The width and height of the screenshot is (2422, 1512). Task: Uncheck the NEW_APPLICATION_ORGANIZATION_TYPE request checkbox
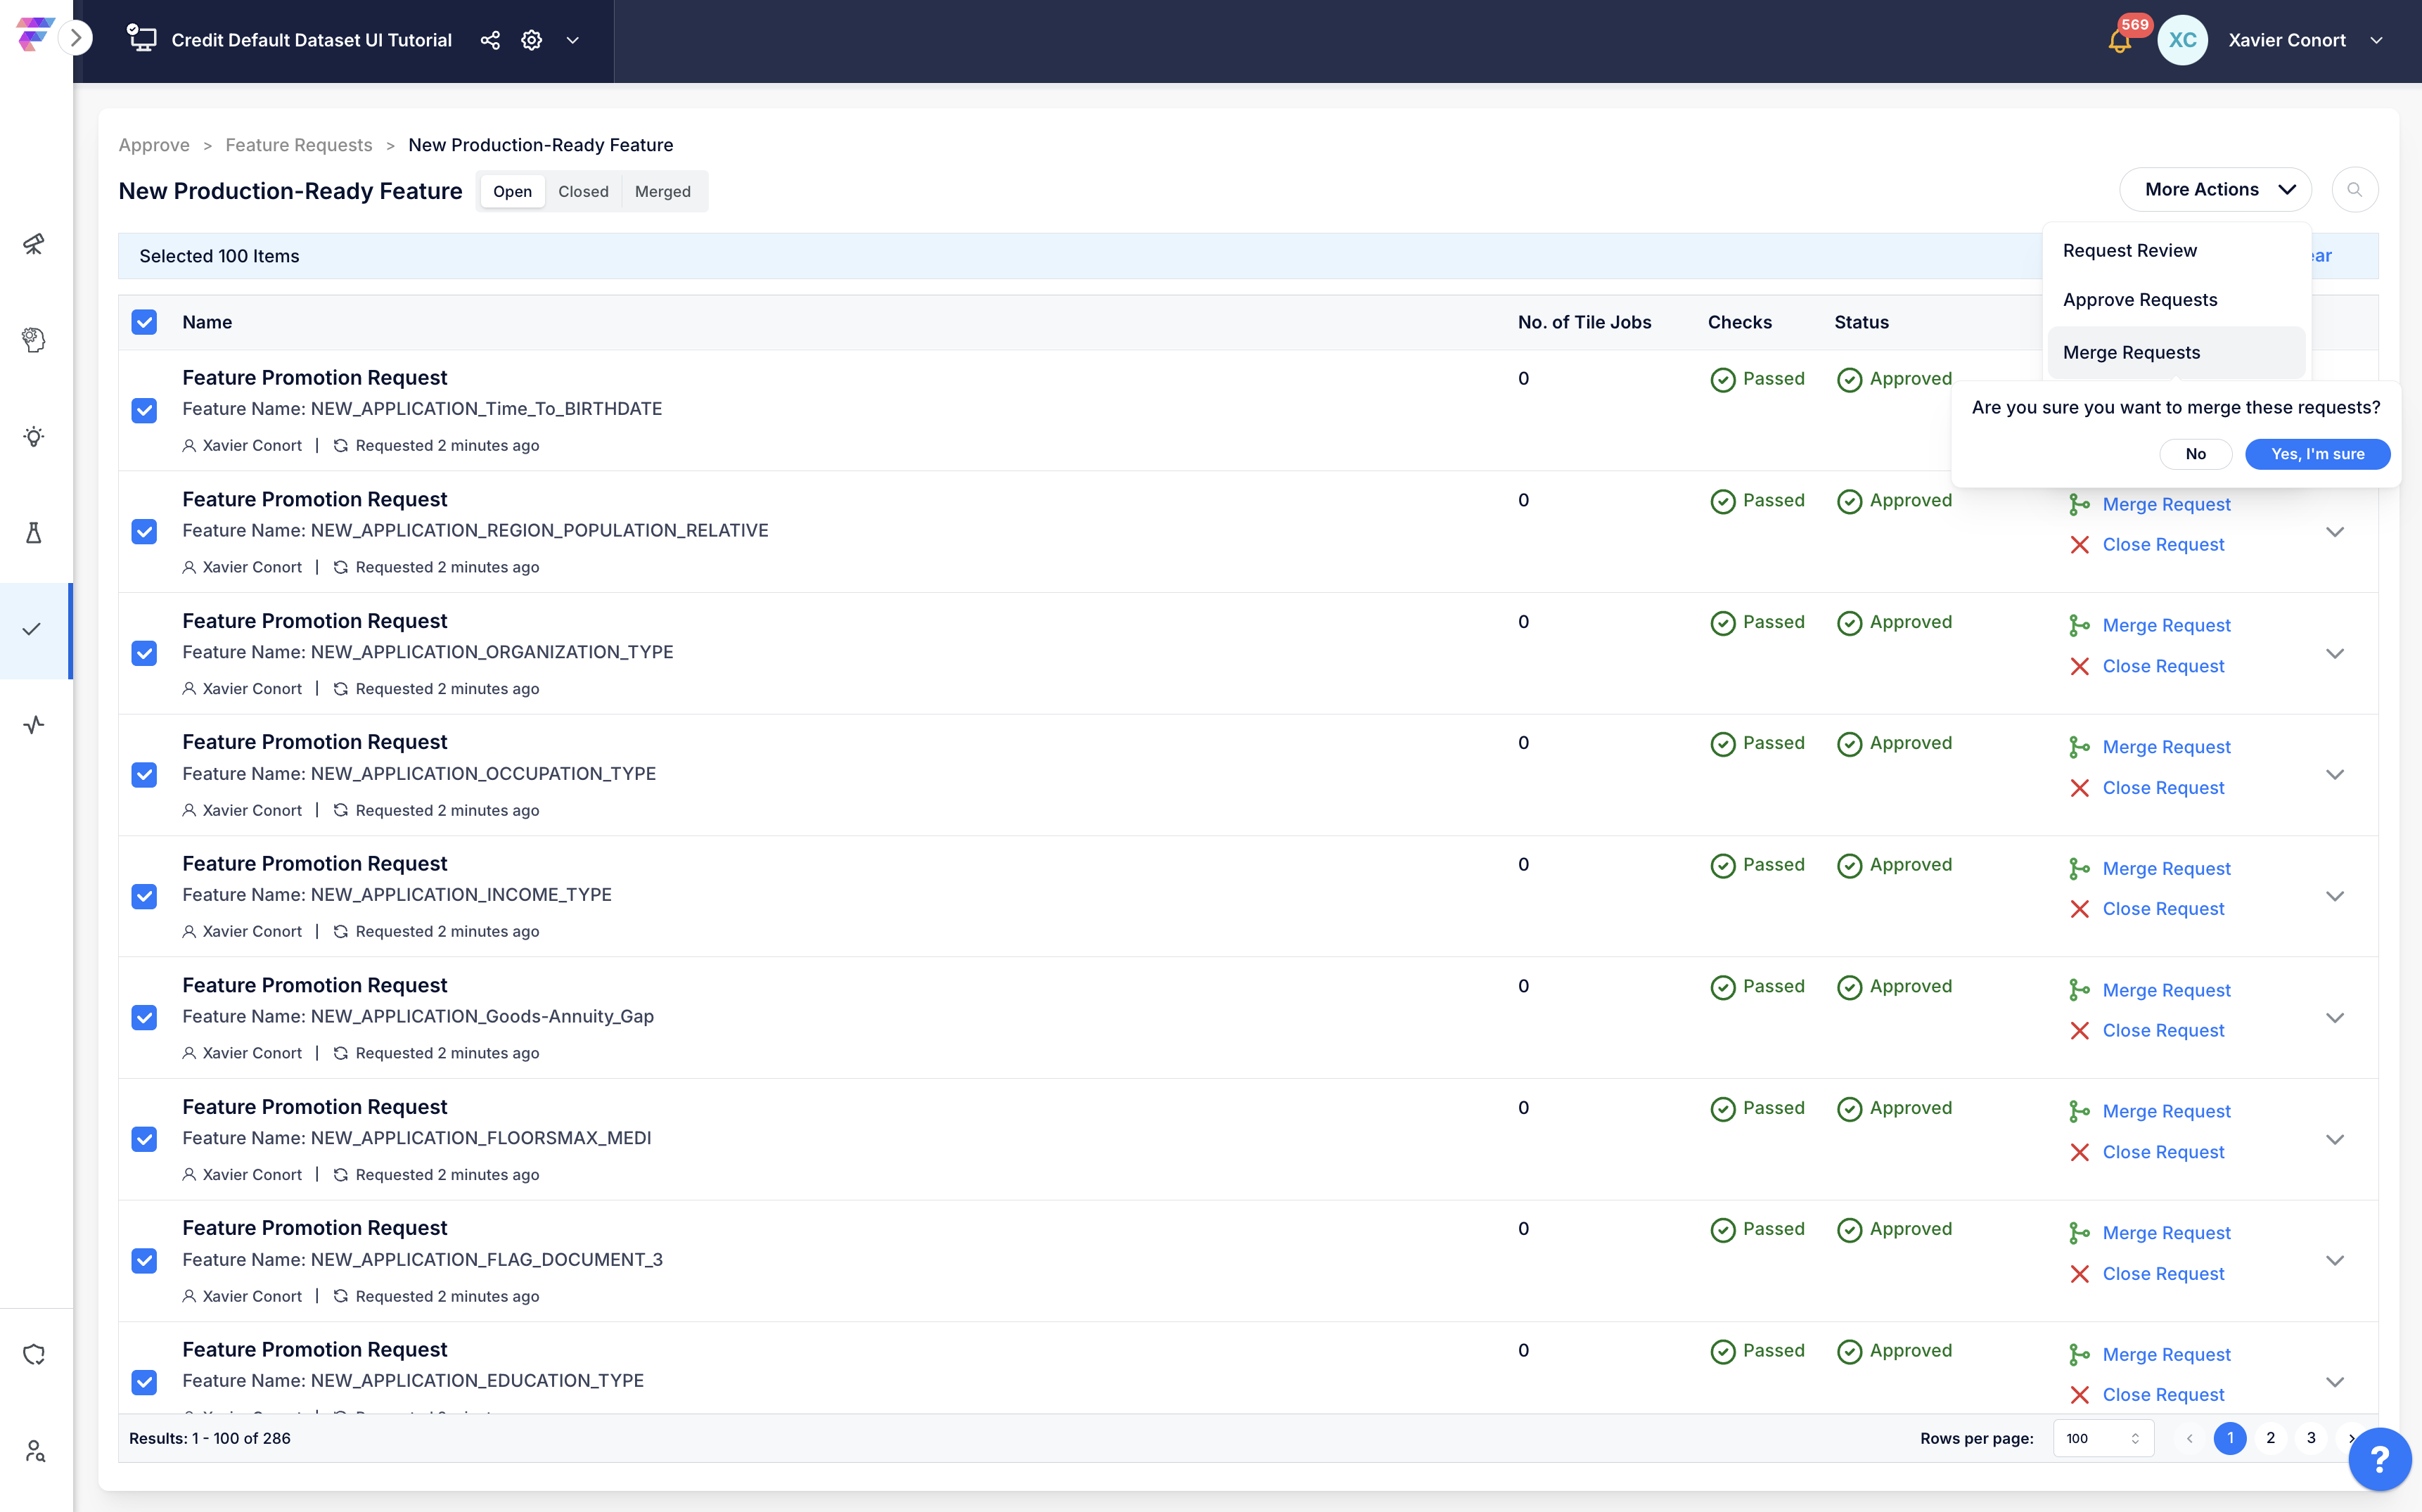click(x=144, y=653)
